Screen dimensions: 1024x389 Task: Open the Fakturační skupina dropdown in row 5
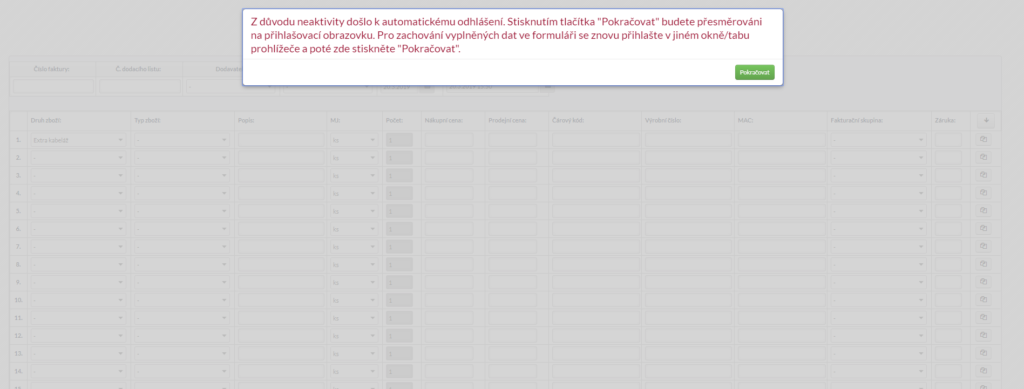click(x=878, y=211)
